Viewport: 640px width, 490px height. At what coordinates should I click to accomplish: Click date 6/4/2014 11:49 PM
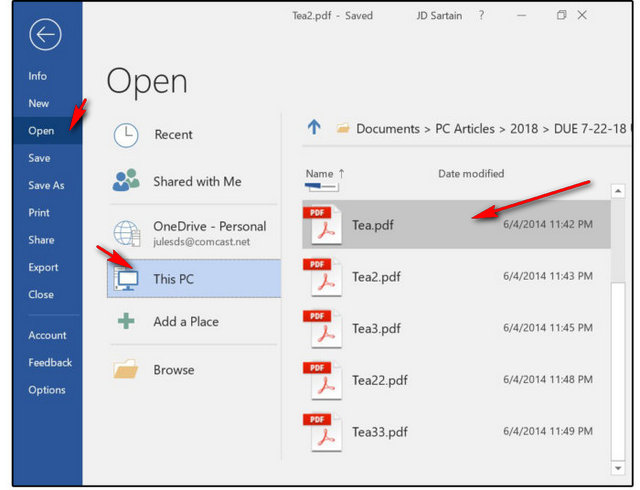[548, 431]
